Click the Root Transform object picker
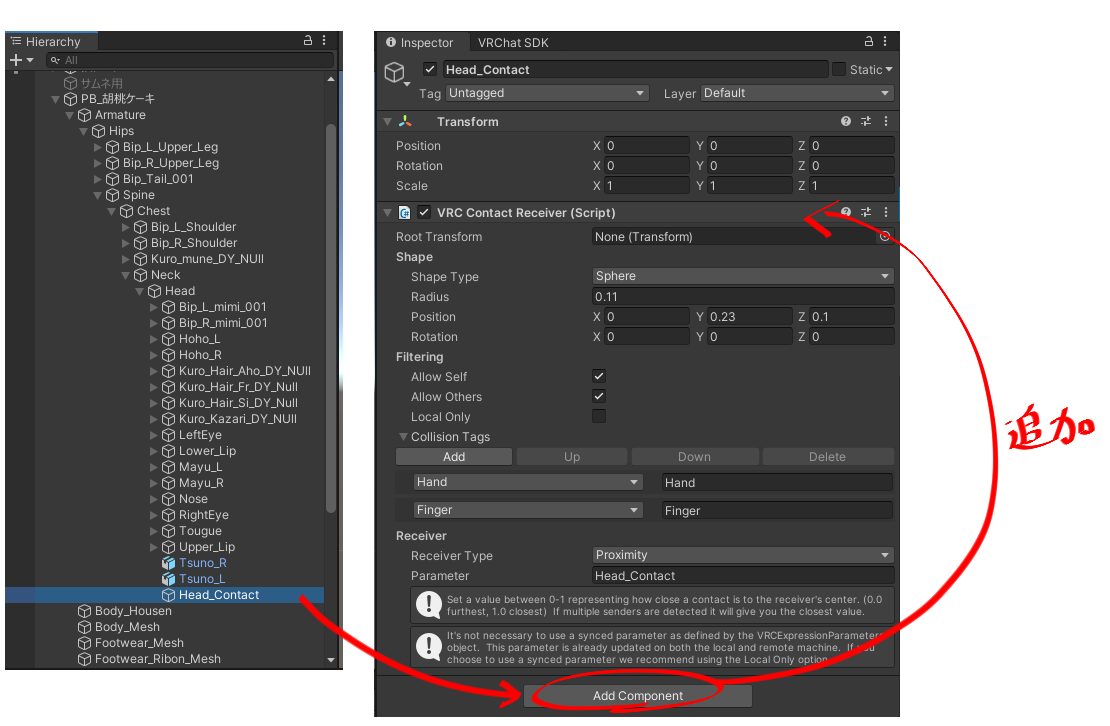The image size is (1110, 726). tap(884, 237)
